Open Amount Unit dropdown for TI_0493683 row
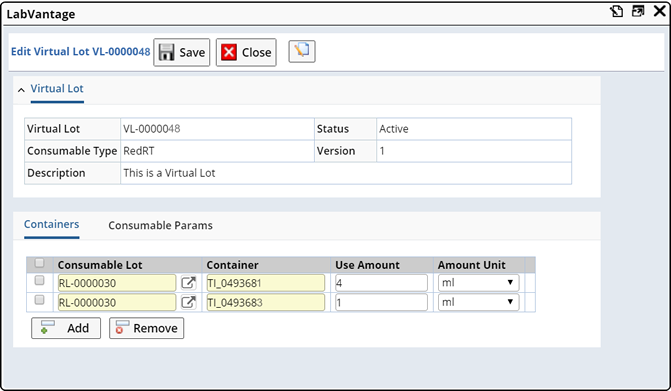The image size is (671, 391). click(x=478, y=302)
